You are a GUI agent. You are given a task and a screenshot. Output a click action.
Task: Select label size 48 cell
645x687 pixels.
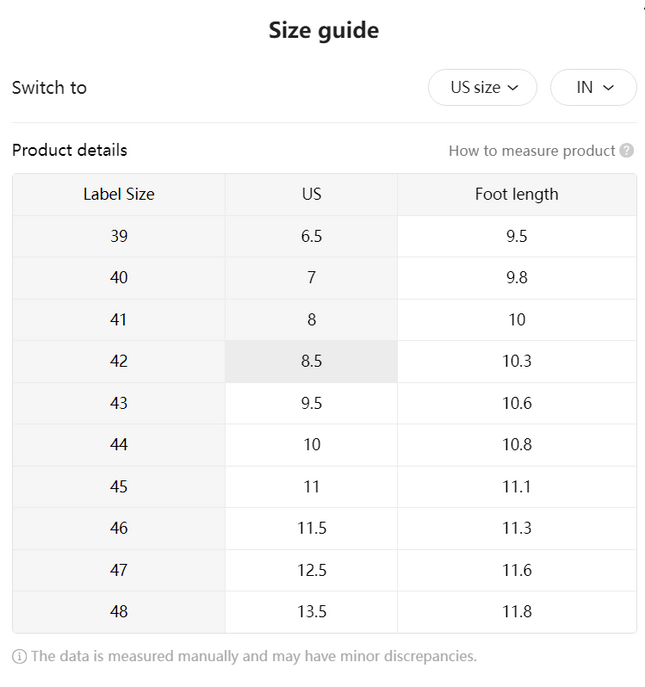pos(119,612)
